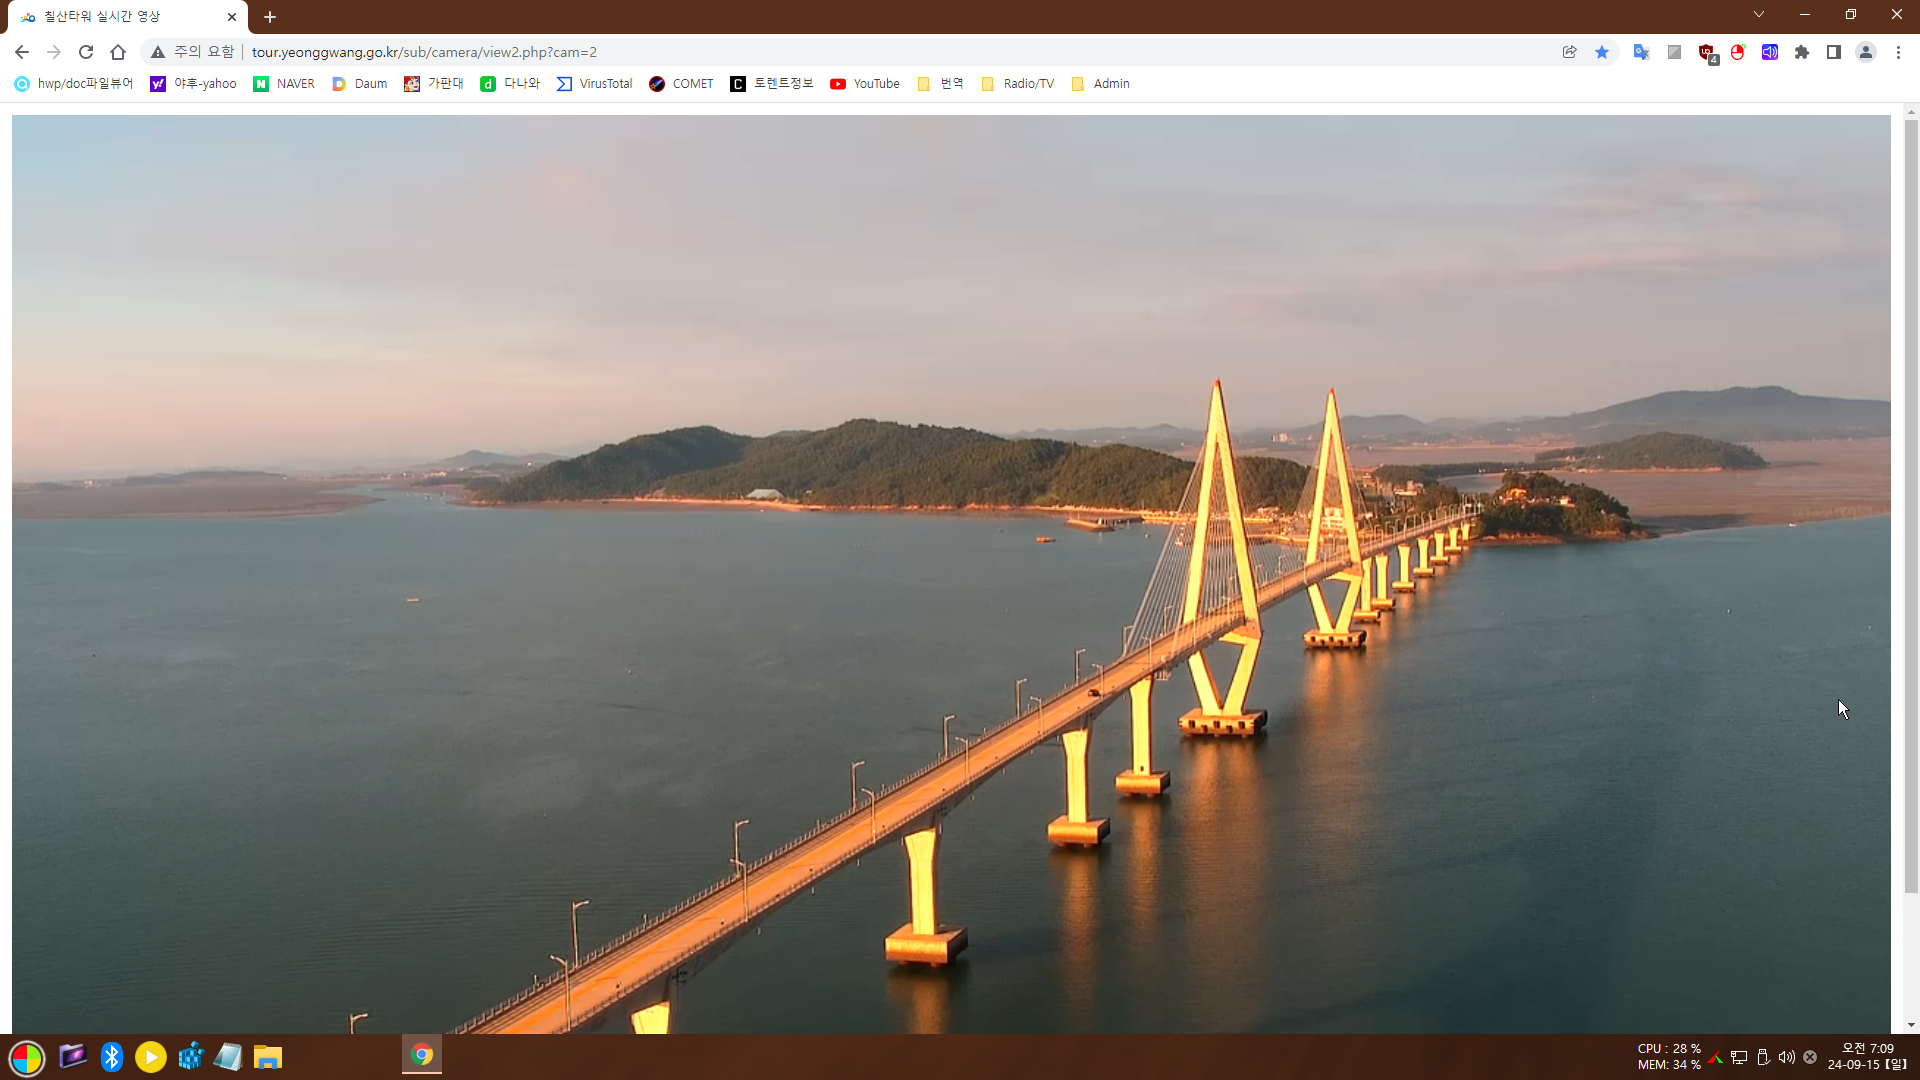The width and height of the screenshot is (1920, 1080).
Task: Open the hwp/doc파일뷰어 bookmark
Action: point(74,84)
